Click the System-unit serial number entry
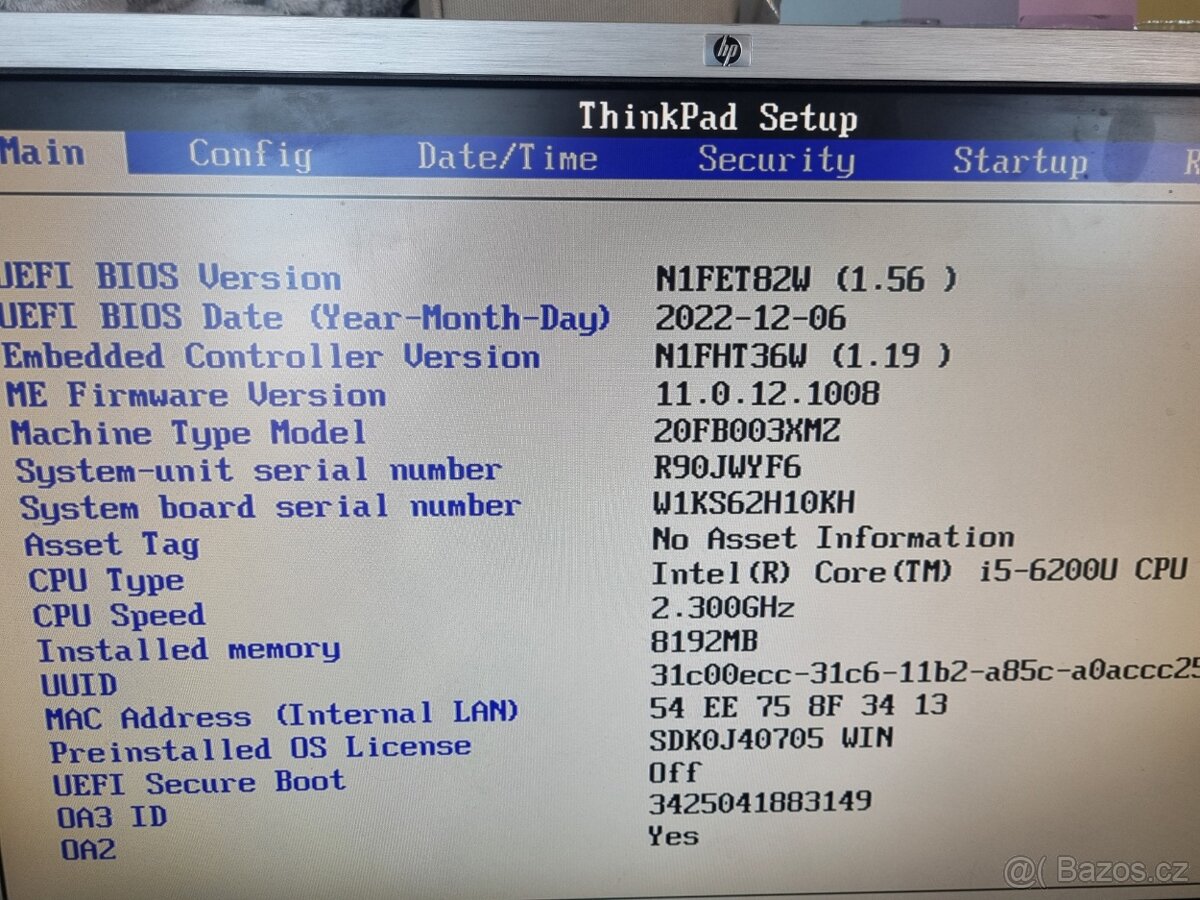The image size is (1200, 900). coord(255,470)
